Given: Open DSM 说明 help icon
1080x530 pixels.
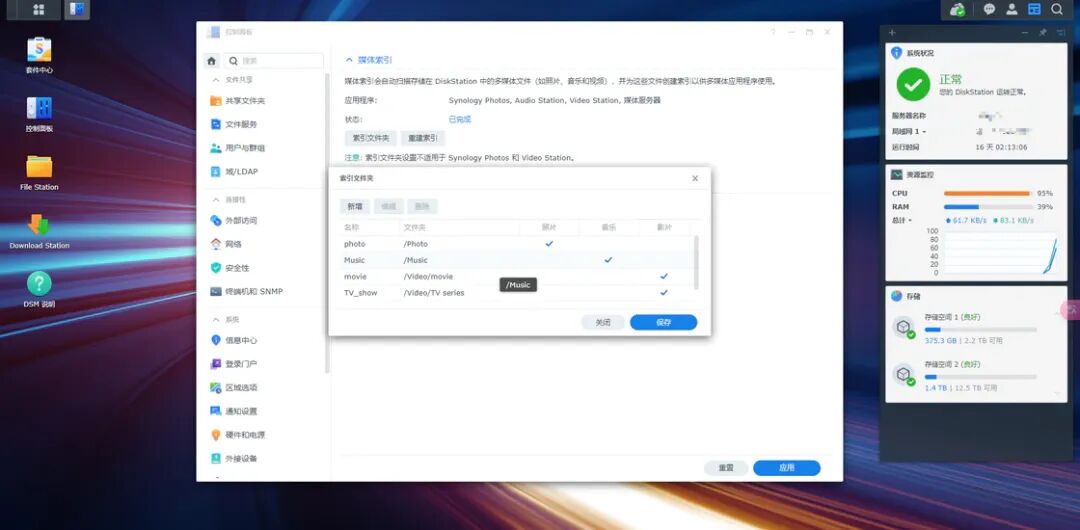Looking at the screenshot, I should (x=39, y=289).
